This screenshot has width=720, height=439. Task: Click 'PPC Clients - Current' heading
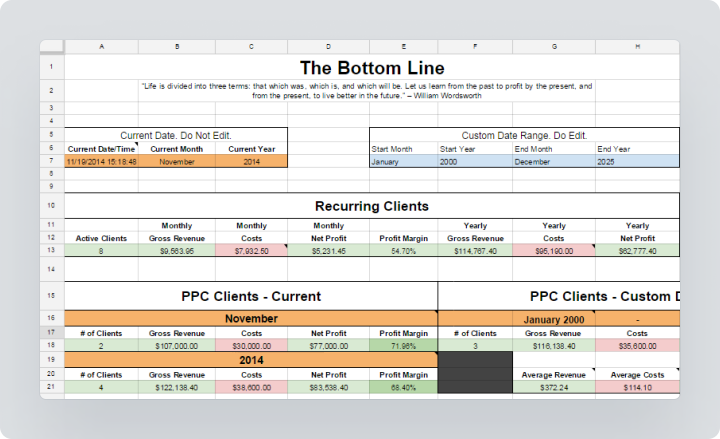[251, 296]
